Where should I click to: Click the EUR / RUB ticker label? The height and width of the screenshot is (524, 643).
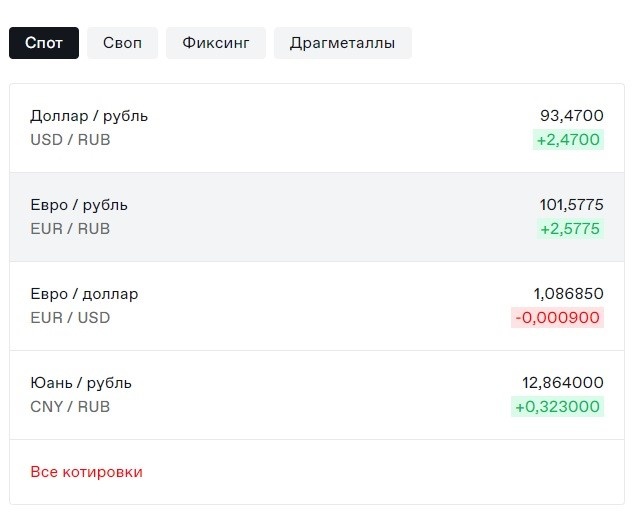pyautogui.click(x=70, y=229)
